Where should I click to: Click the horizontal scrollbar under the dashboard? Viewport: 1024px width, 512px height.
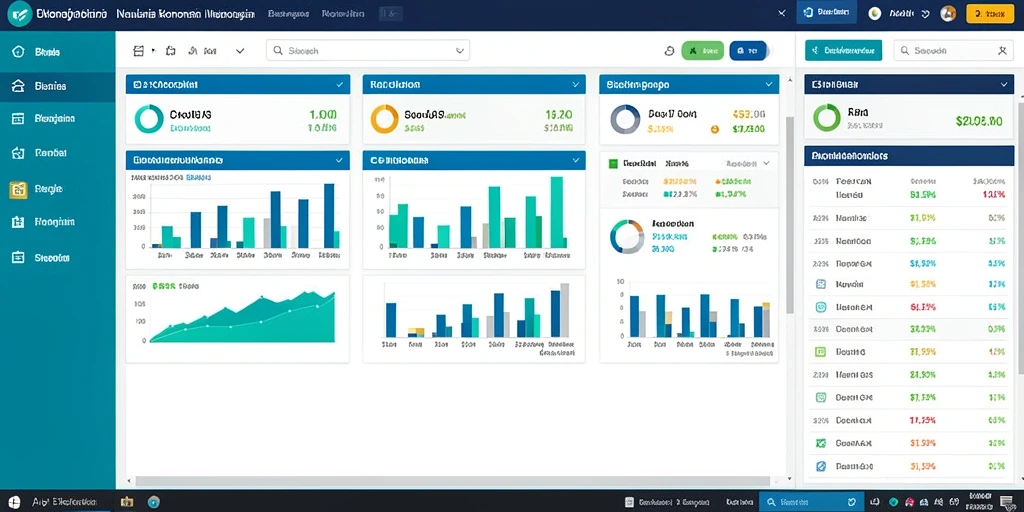[x=455, y=481]
